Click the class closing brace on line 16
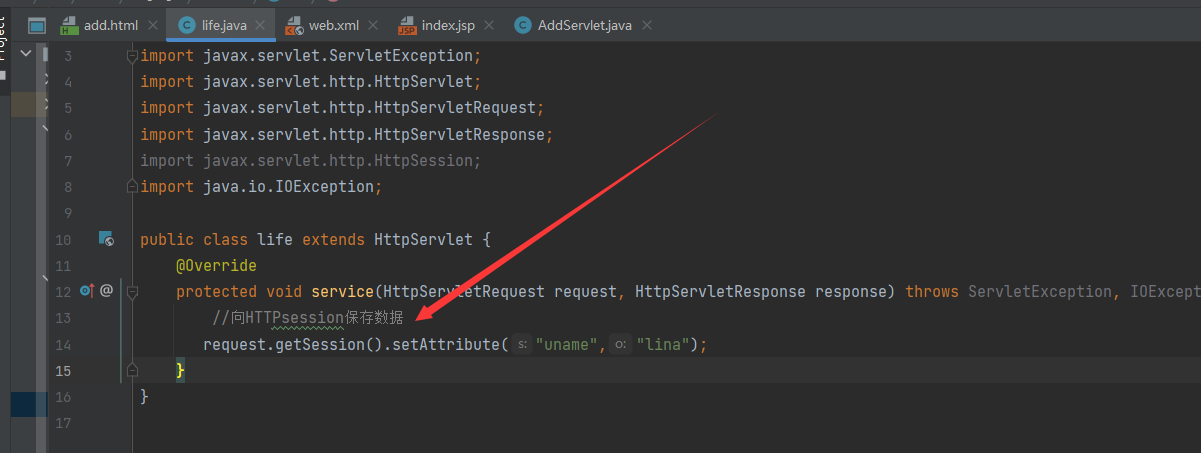This screenshot has height=453, width=1201. point(145,397)
